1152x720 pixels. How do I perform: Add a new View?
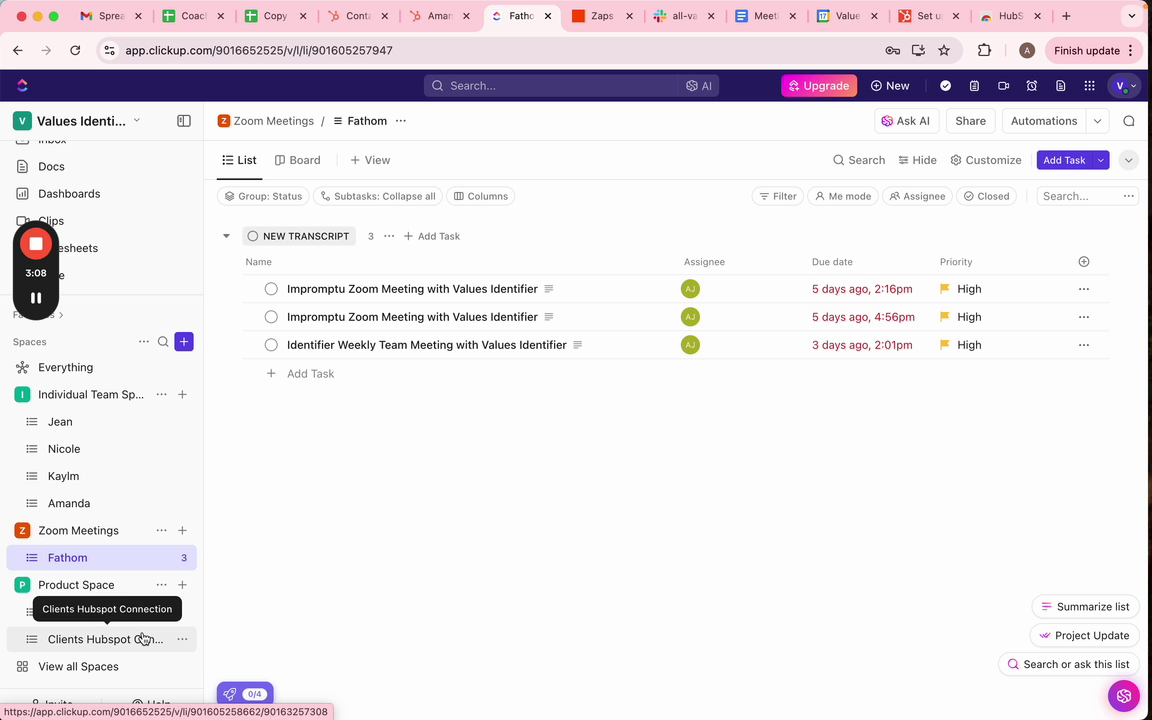pos(370,160)
